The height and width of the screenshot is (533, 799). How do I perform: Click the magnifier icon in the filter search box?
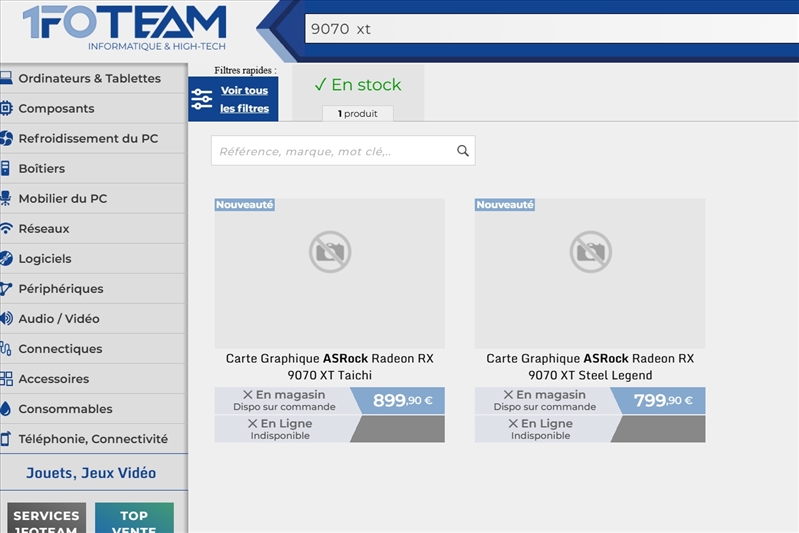[x=462, y=151]
